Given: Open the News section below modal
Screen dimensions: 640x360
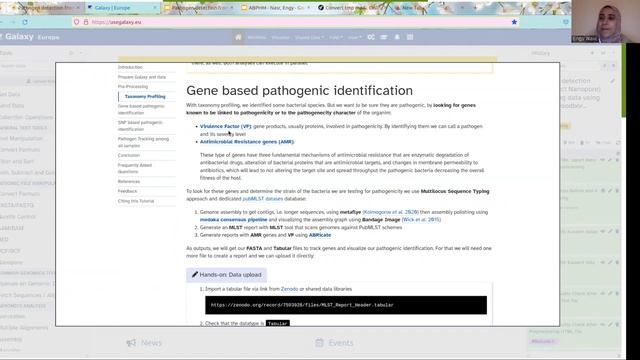Looking at the screenshot, I should click(x=144, y=343).
